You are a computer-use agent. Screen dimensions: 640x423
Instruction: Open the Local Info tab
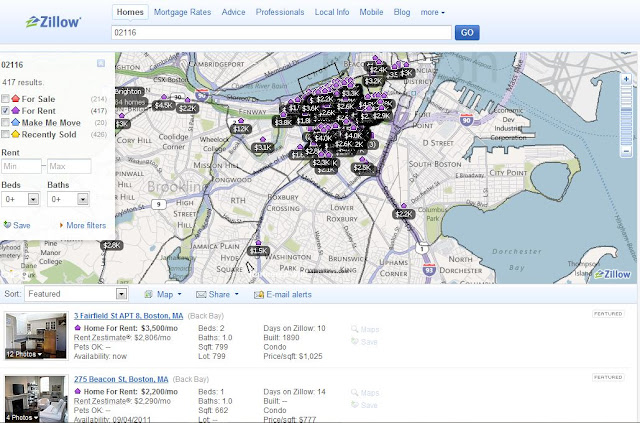[x=332, y=12]
